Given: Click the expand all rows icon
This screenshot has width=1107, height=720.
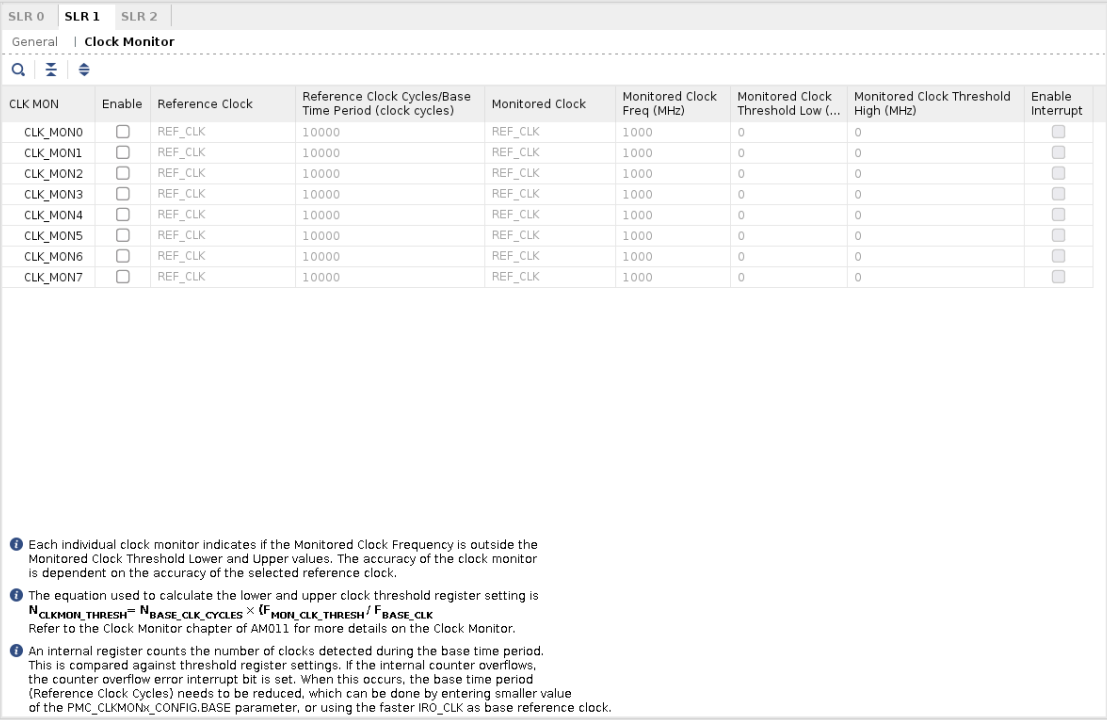Looking at the screenshot, I should pos(84,70).
